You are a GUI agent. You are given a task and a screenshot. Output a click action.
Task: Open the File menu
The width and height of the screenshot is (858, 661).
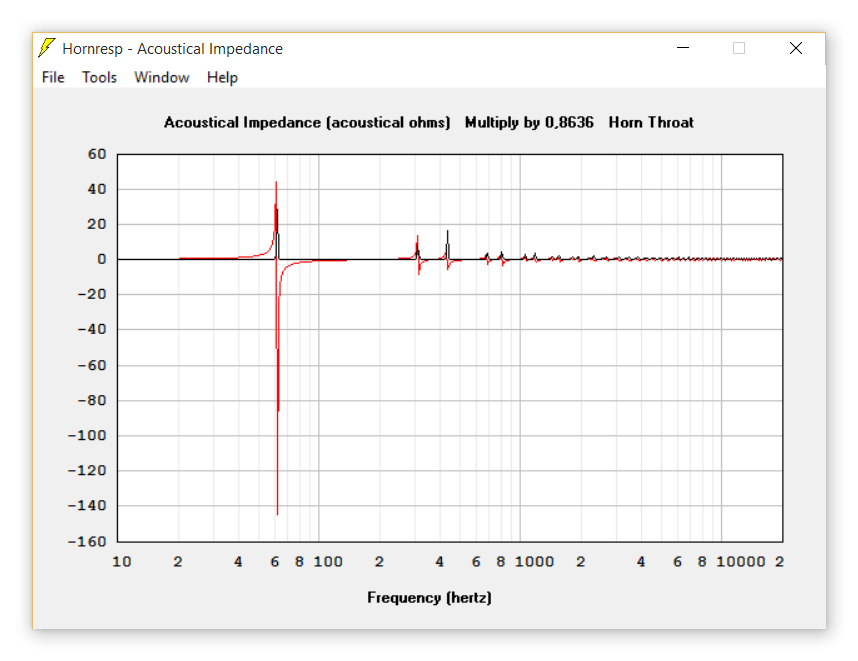(x=53, y=78)
